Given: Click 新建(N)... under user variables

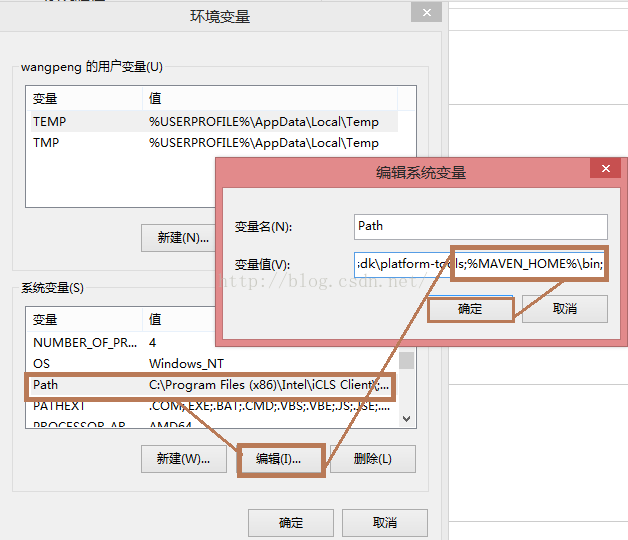Looking at the screenshot, I should (179, 238).
